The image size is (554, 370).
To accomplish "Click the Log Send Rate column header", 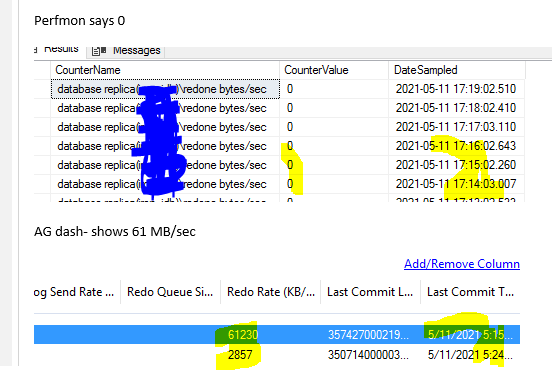I will coord(74,292).
